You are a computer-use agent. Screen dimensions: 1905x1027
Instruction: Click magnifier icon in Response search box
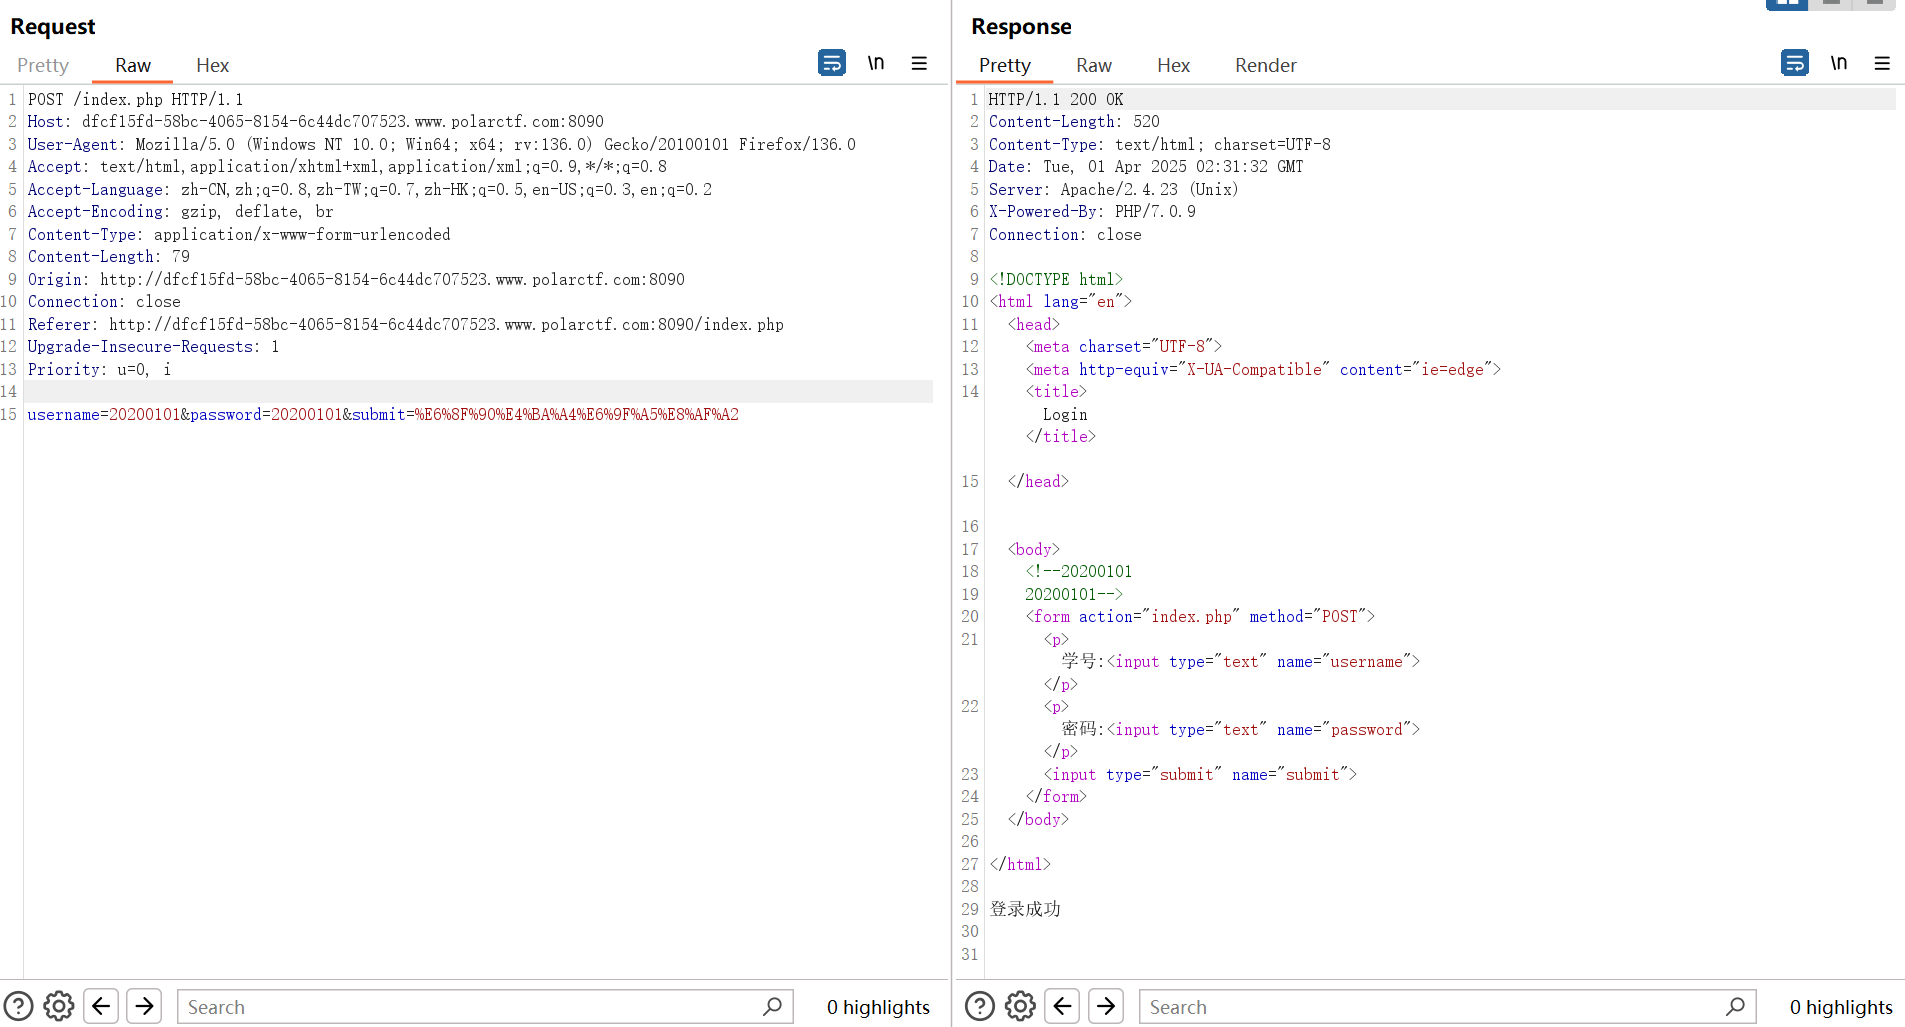[1735, 1006]
